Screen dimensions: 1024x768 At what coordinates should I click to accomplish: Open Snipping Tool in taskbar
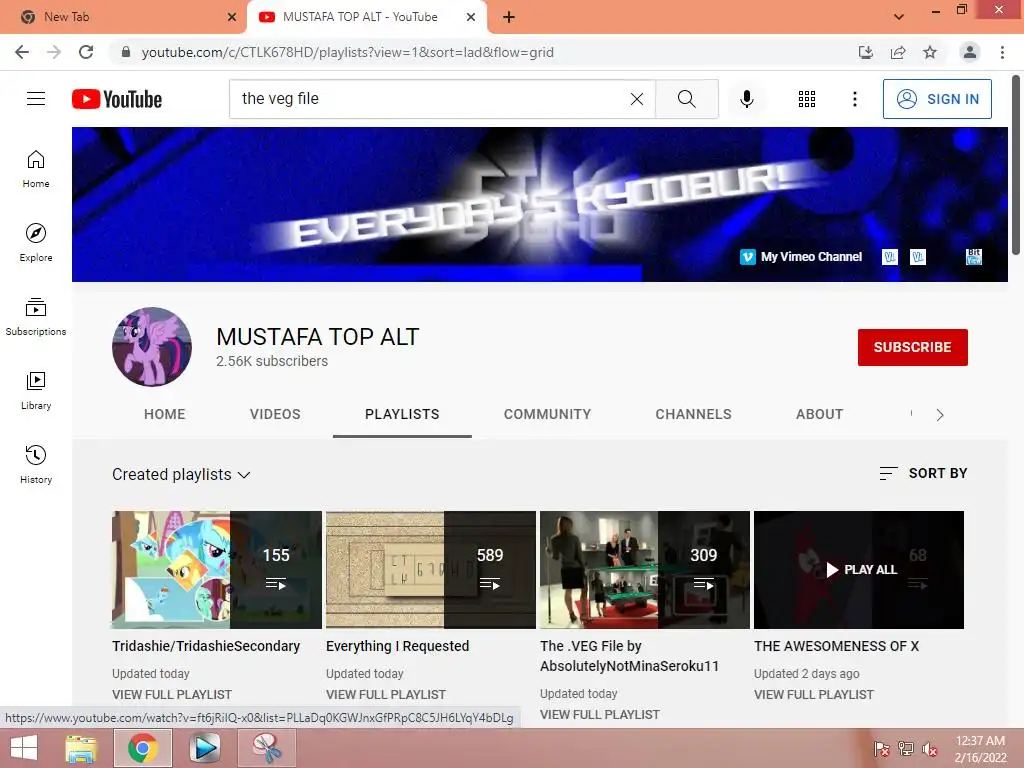pyautogui.click(x=267, y=748)
